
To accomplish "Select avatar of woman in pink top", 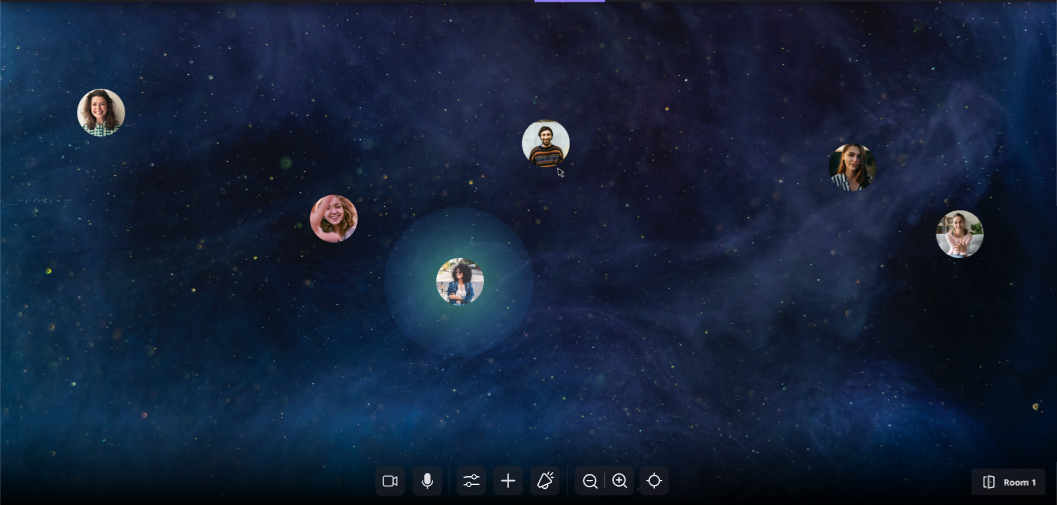I will point(959,234).
